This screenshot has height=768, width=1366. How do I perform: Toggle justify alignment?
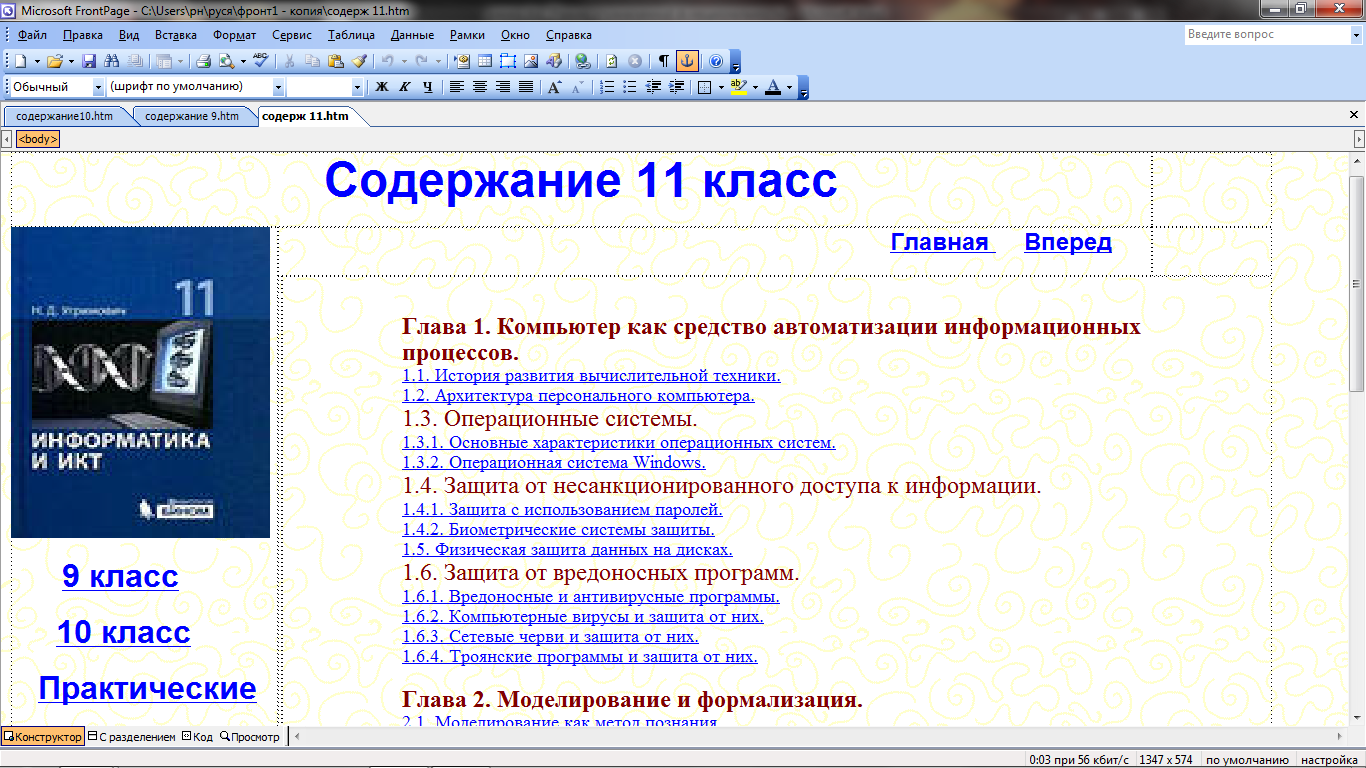[x=526, y=87]
